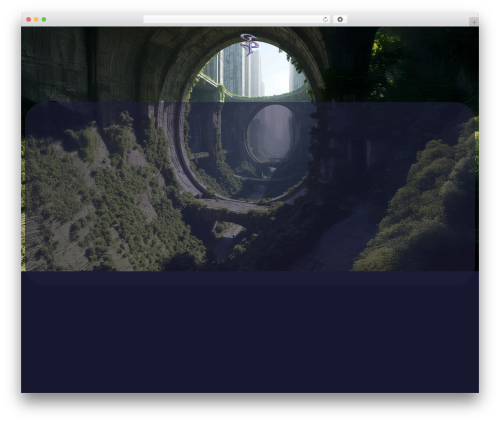
Task: Open the reader download icon beside address bar
Action: [x=340, y=19]
